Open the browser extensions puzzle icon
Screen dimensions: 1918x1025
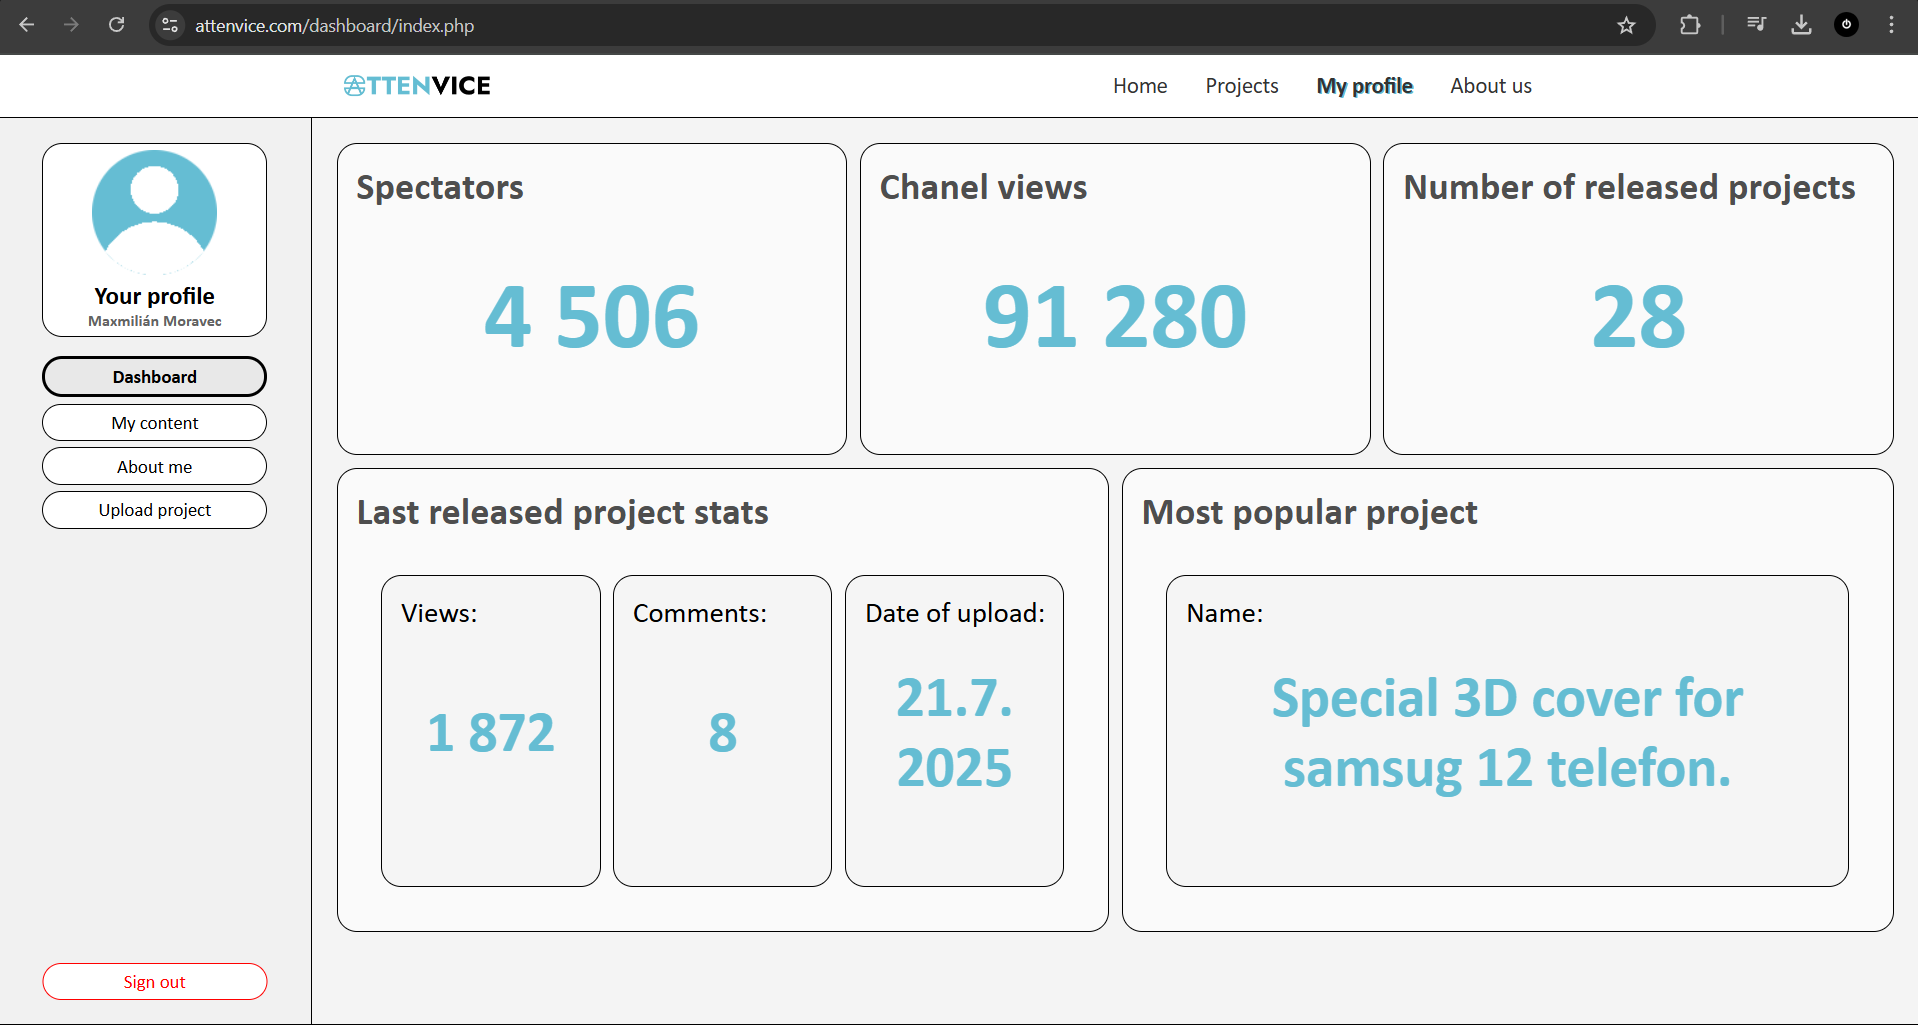tap(1690, 25)
